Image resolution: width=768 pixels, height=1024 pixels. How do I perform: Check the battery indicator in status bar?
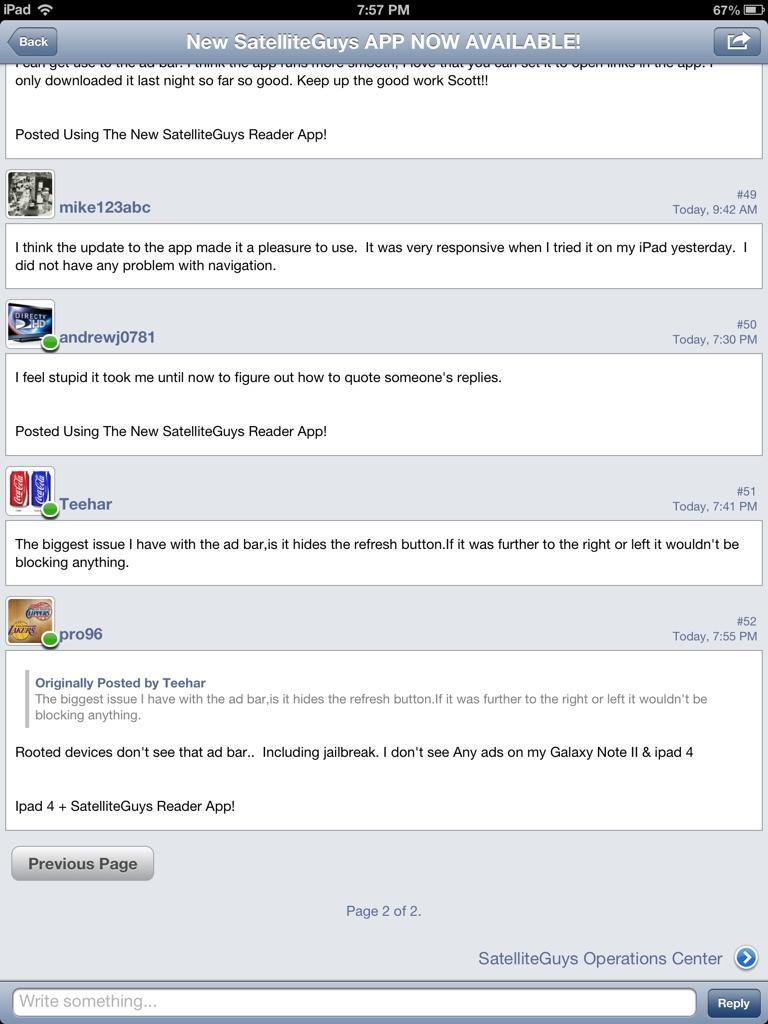[753, 10]
